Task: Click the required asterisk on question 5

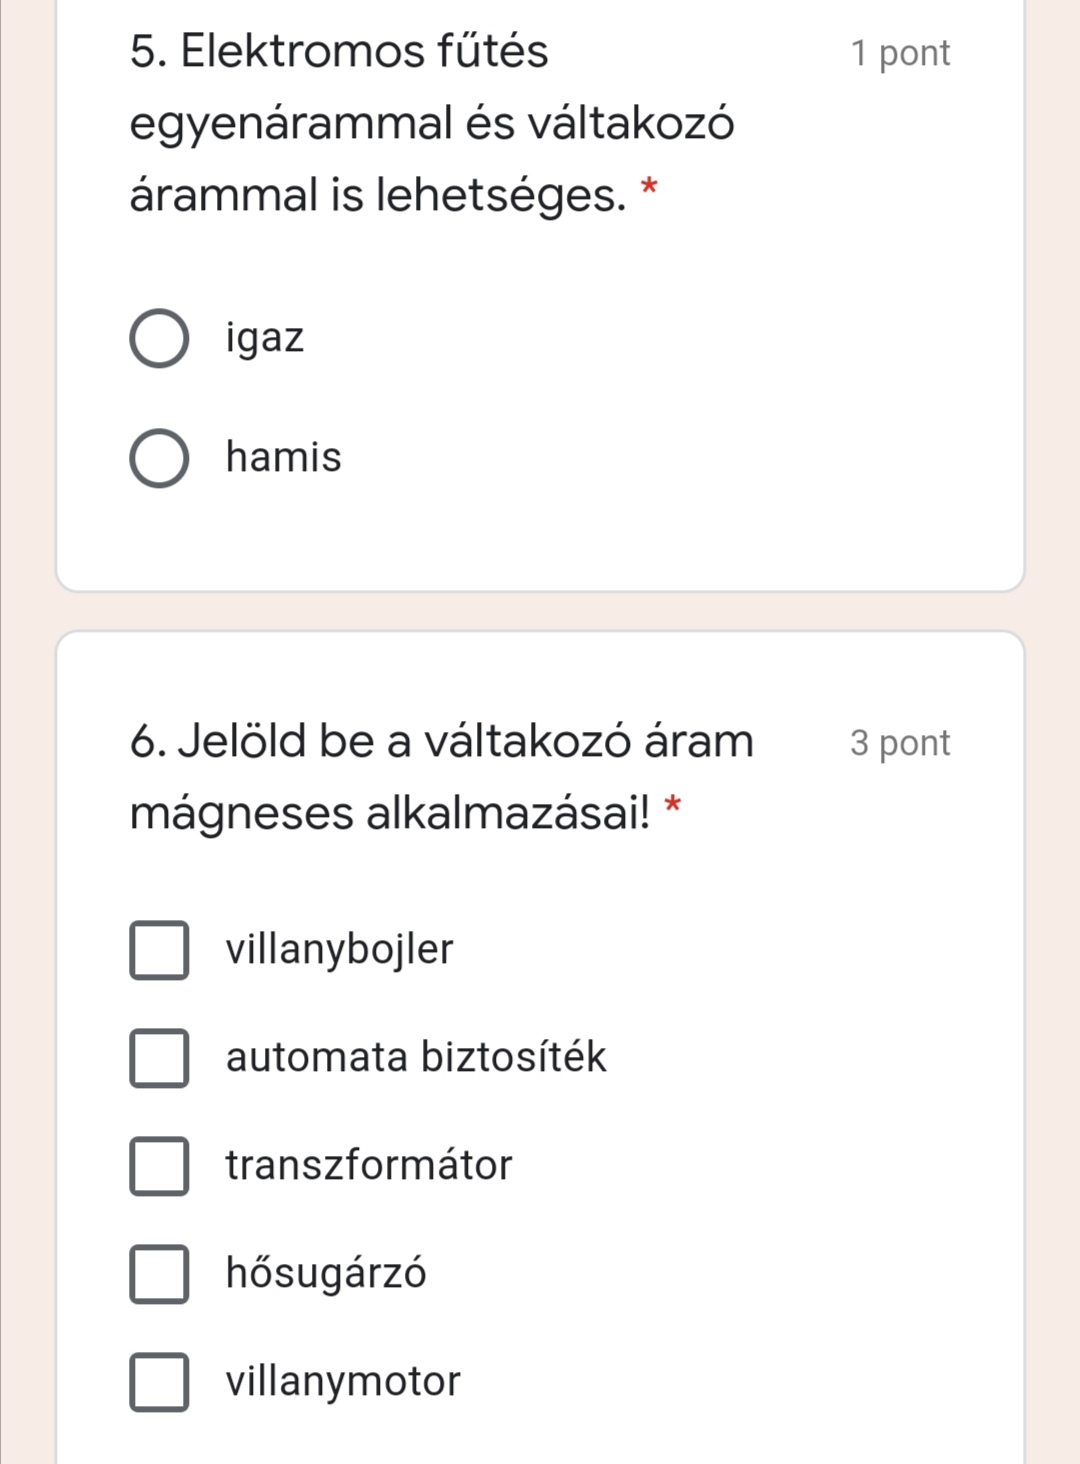Action: (x=649, y=188)
